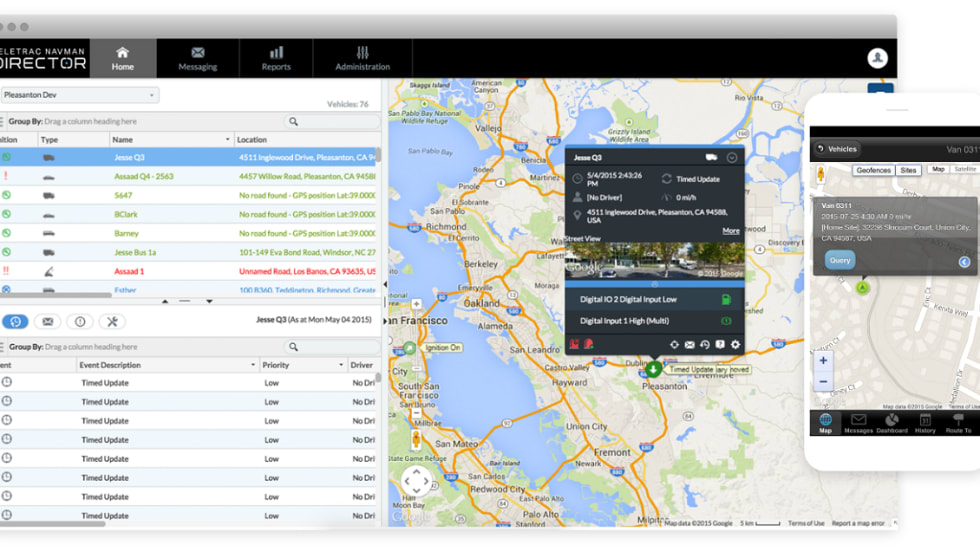The width and height of the screenshot is (980, 552).
Task: Switch to the Reports tab
Action: pos(276,58)
